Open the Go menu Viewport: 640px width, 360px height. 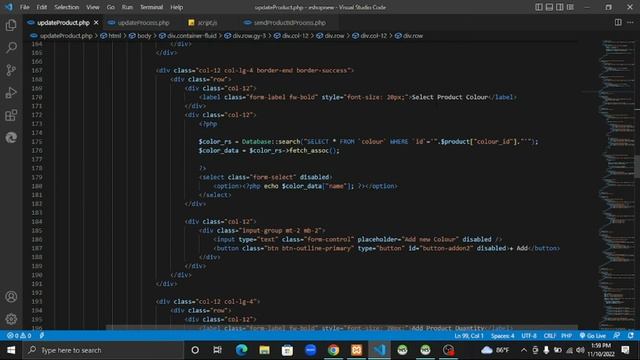point(111,7)
